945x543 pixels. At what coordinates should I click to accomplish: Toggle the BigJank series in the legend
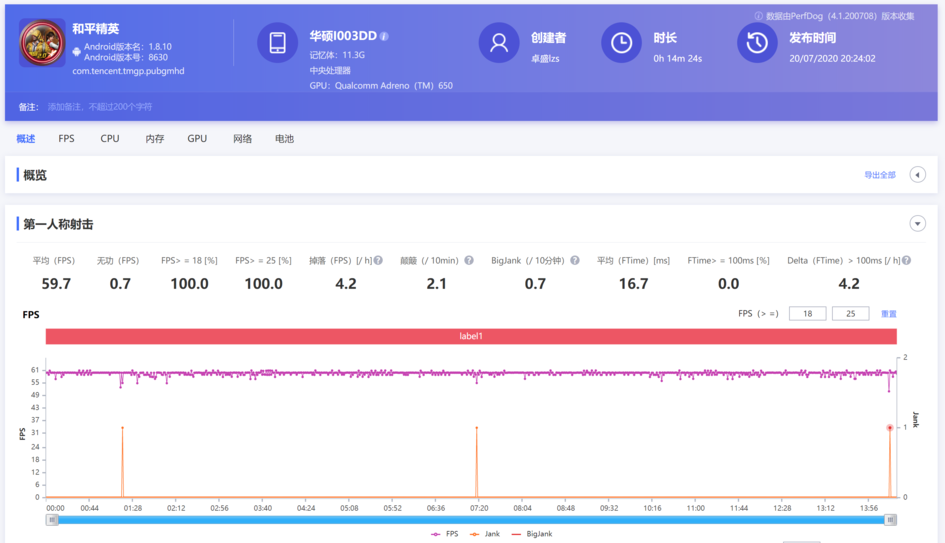pos(532,534)
